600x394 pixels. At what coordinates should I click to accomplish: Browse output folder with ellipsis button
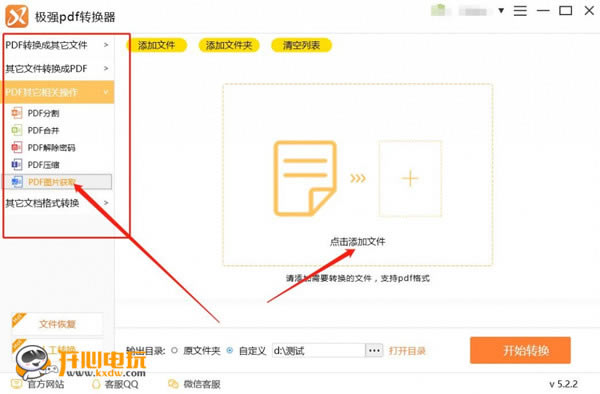(x=374, y=350)
